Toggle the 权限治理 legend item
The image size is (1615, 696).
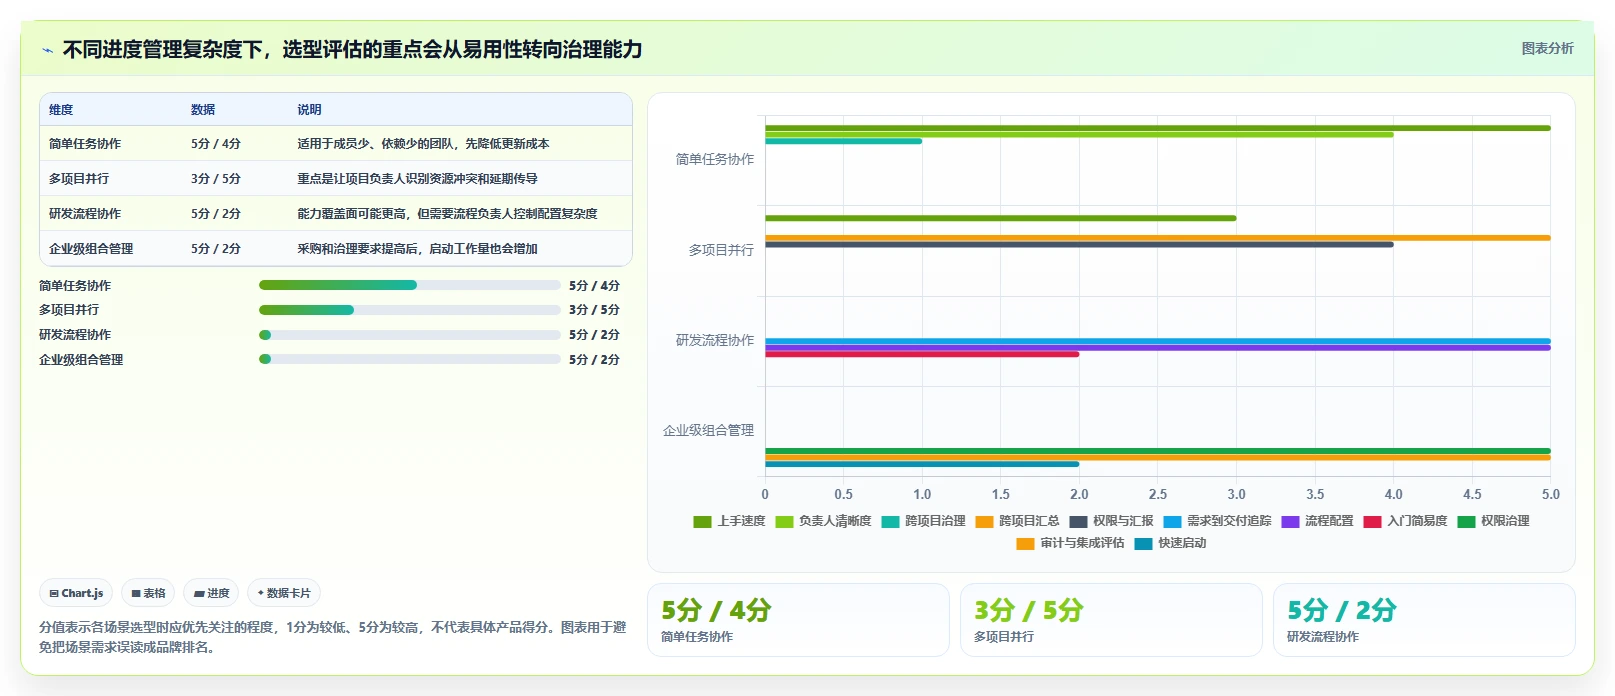1493,521
